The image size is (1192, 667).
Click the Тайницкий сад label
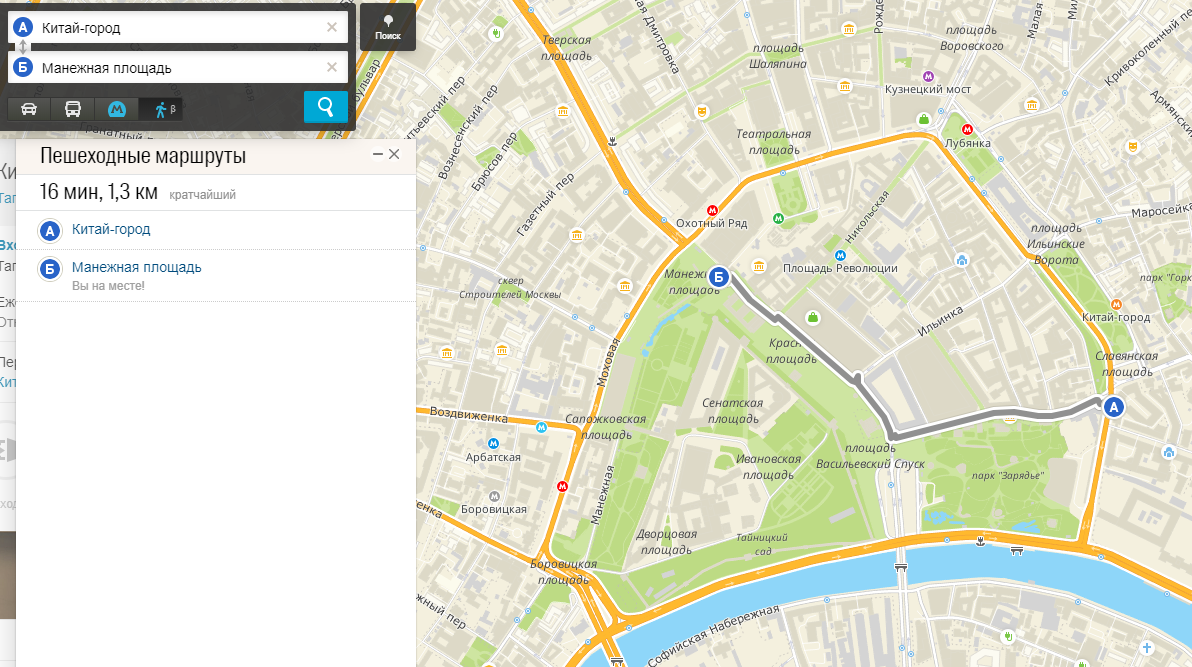coord(762,544)
